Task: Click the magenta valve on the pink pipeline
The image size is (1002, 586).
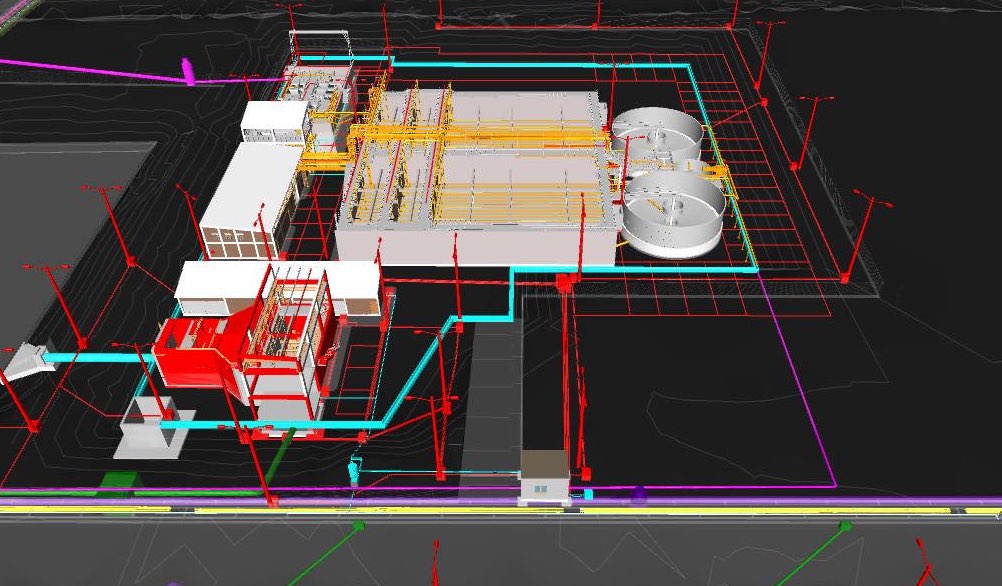Action: coord(188,72)
